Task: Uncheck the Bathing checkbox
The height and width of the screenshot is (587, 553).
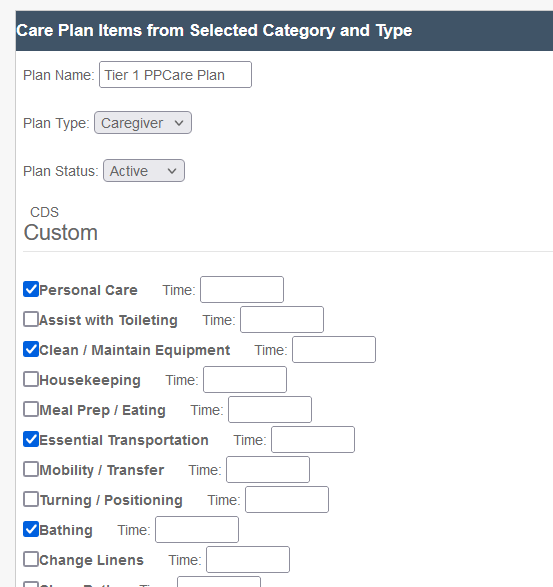Action: pyautogui.click(x=31, y=529)
